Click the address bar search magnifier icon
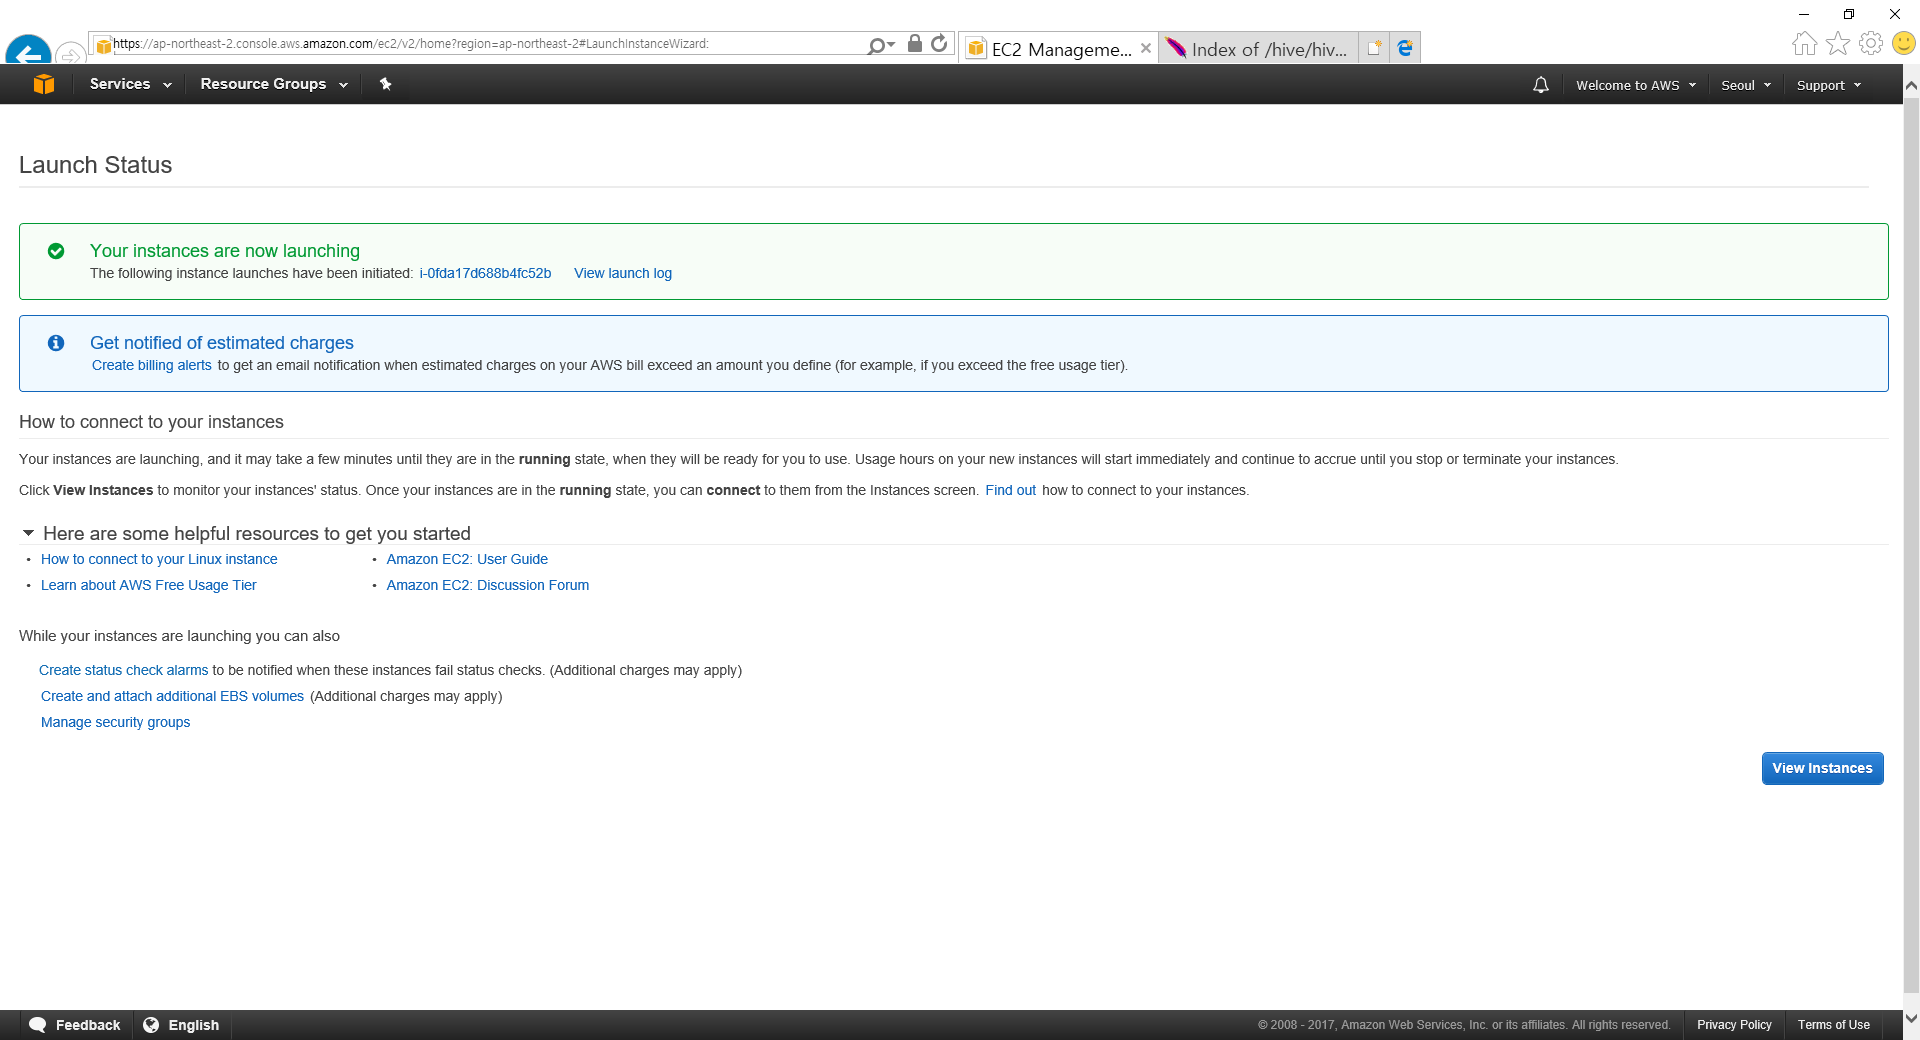Image resolution: width=1920 pixels, height=1040 pixels. pos(876,45)
